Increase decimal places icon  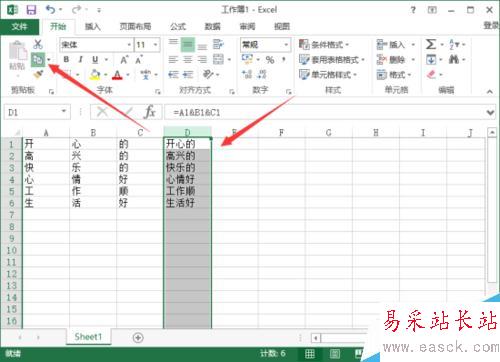click(x=247, y=74)
